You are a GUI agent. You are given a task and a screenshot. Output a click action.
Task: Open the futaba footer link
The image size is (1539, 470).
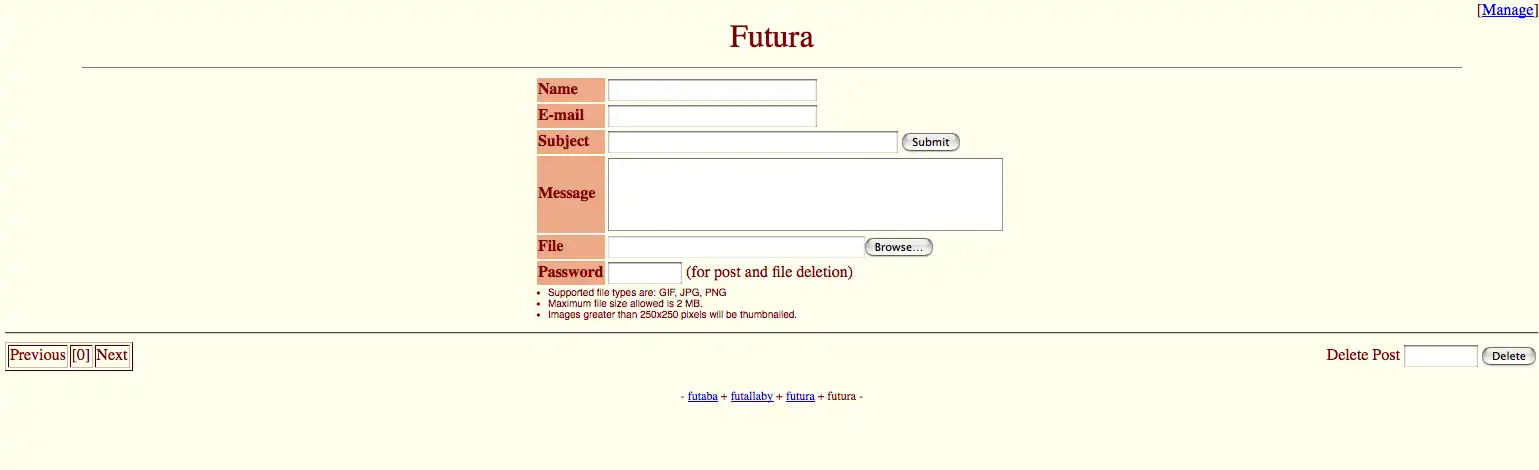[702, 397]
